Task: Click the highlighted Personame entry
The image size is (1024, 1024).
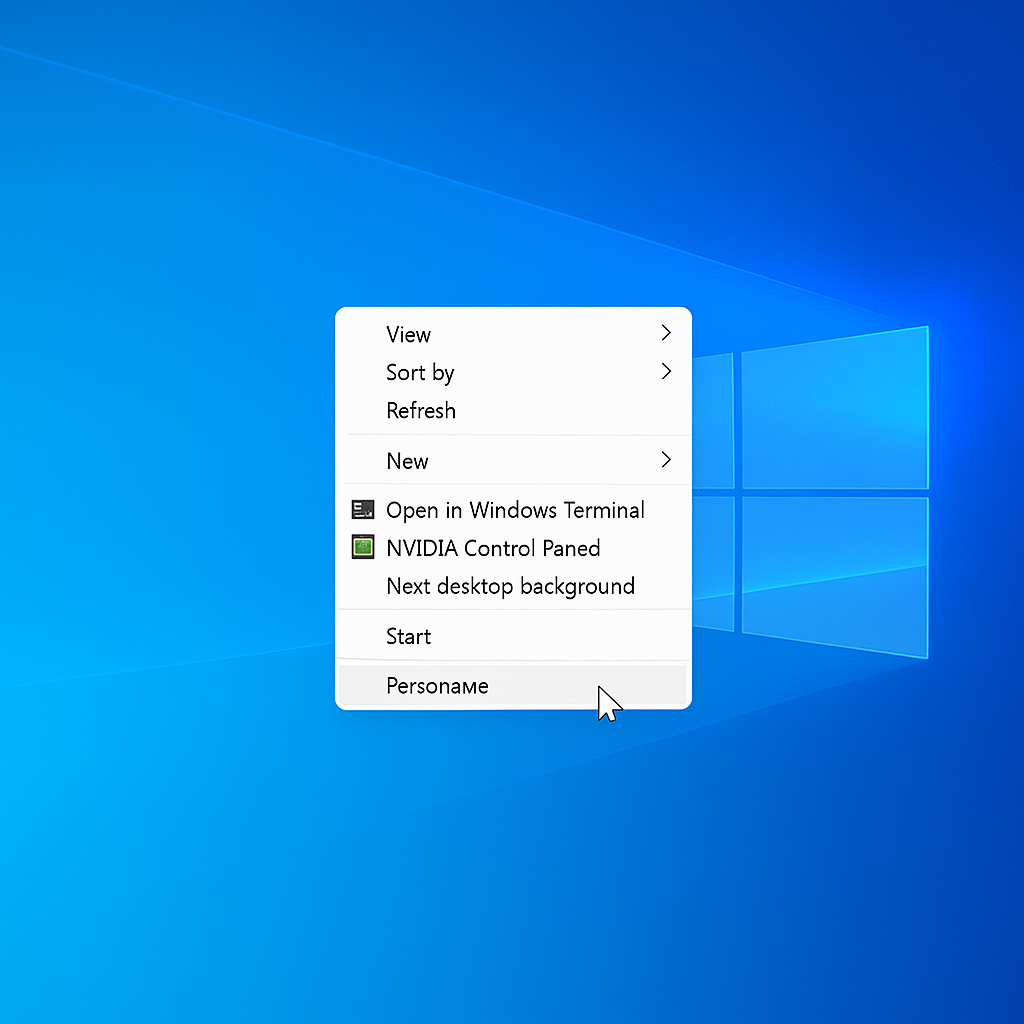Action: pos(513,686)
